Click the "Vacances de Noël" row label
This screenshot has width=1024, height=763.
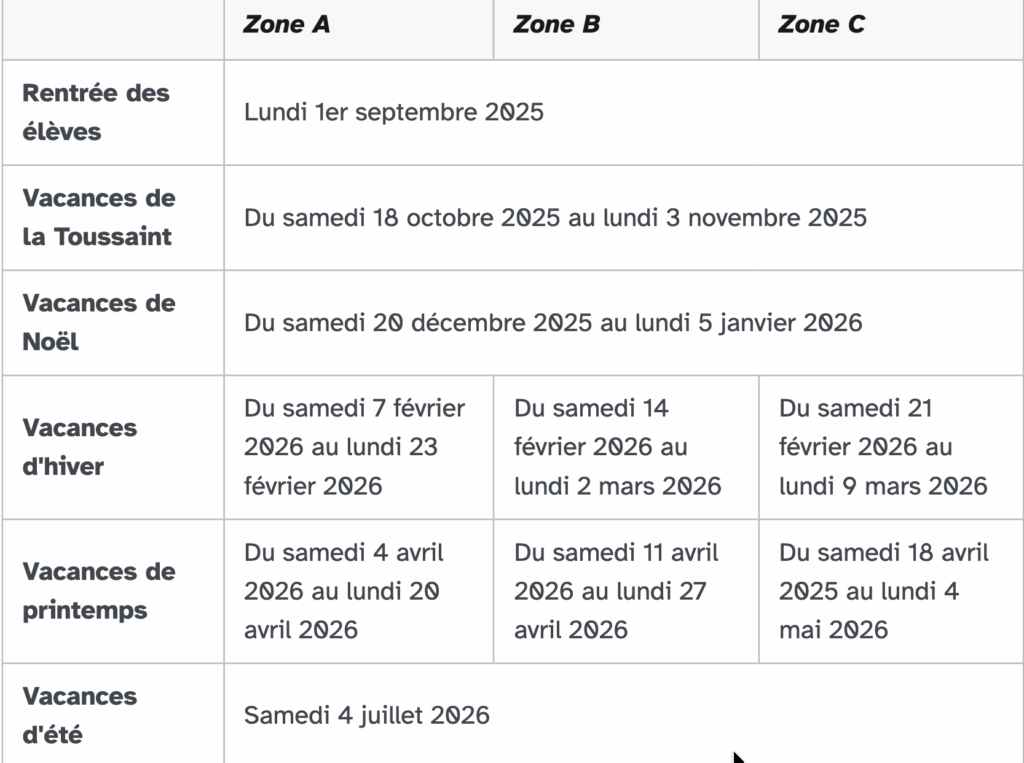98,322
